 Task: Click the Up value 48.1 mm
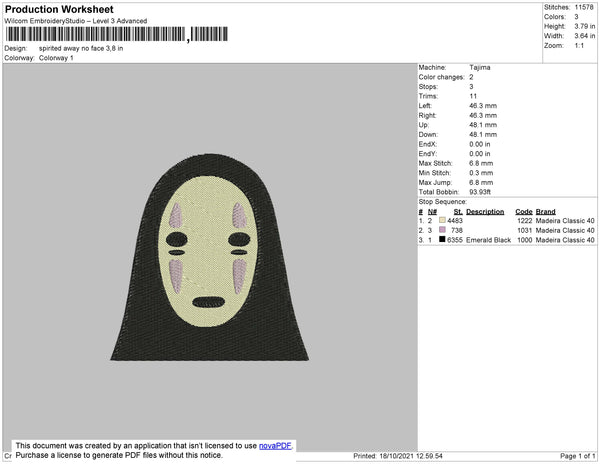coord(483,125)
